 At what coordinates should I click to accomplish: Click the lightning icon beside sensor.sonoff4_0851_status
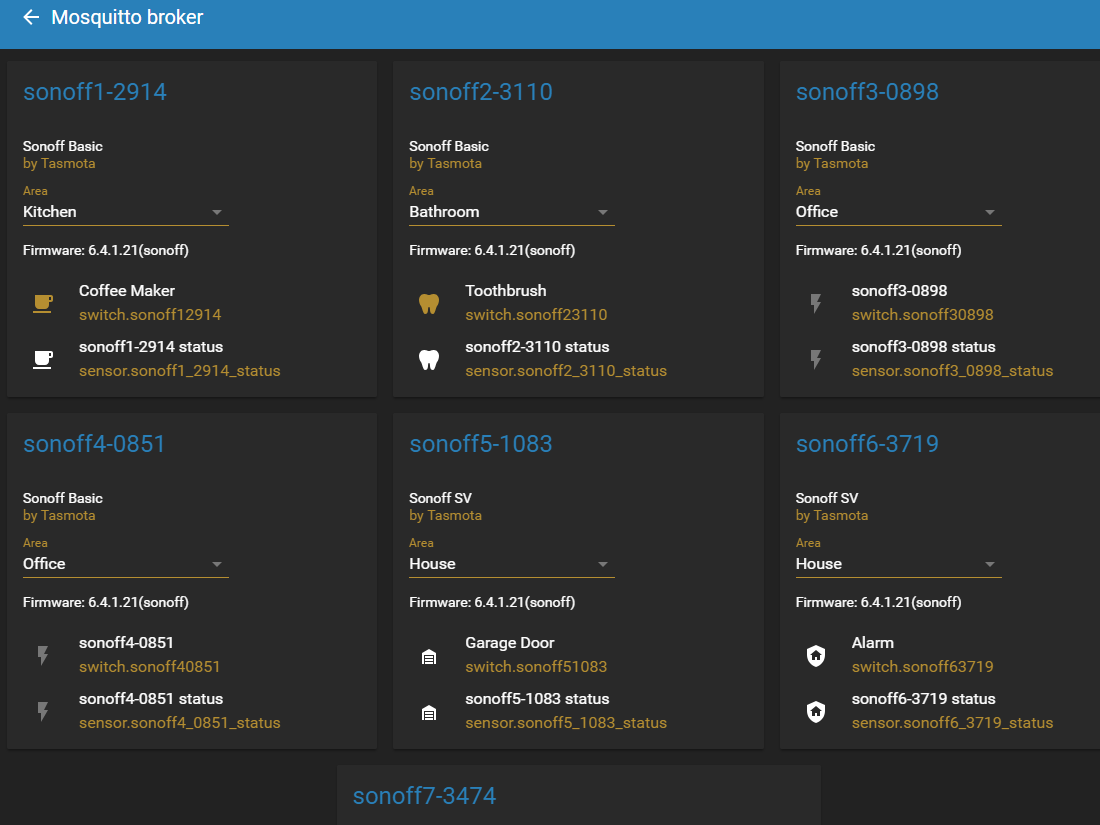click(x=43, y=711)
